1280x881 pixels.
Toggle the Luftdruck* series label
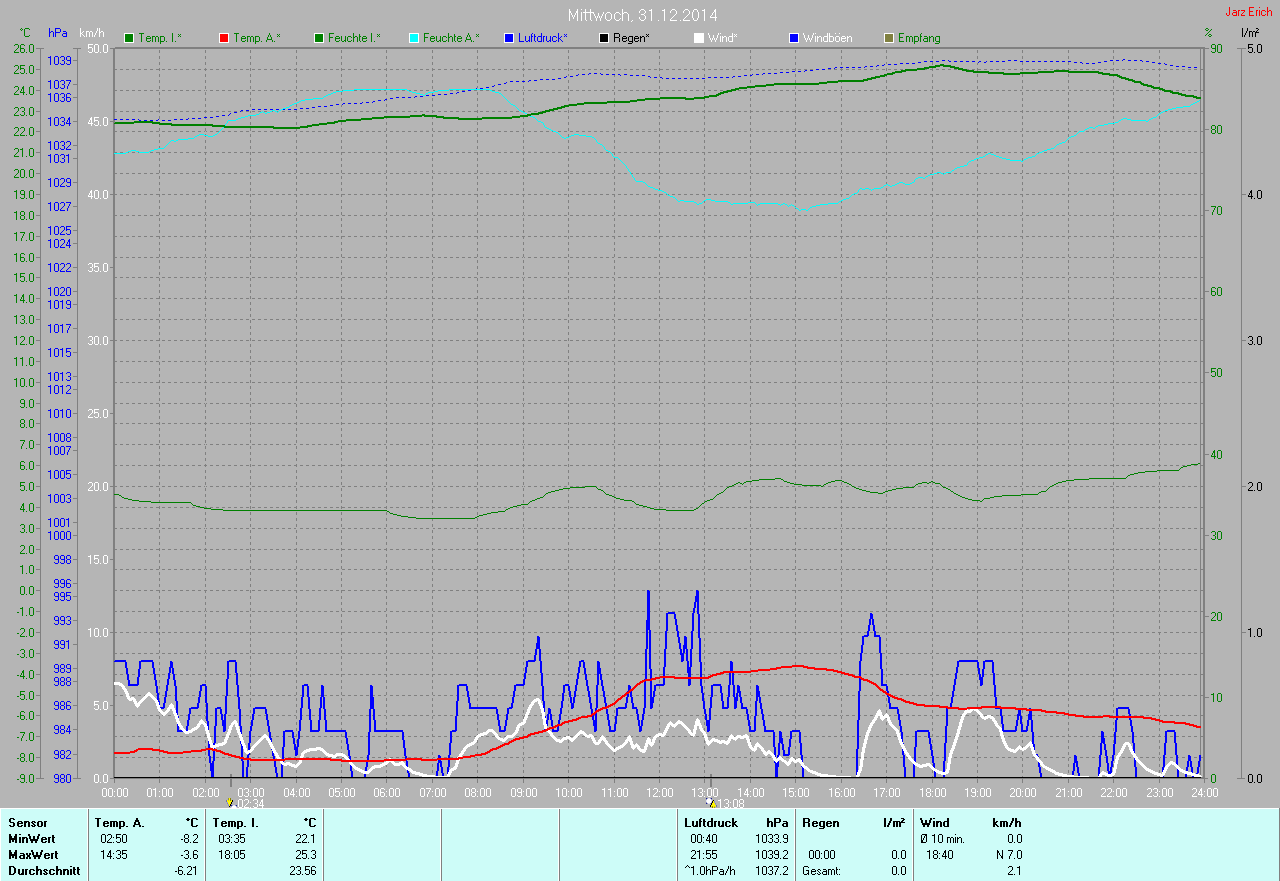(x=543, y=38)
